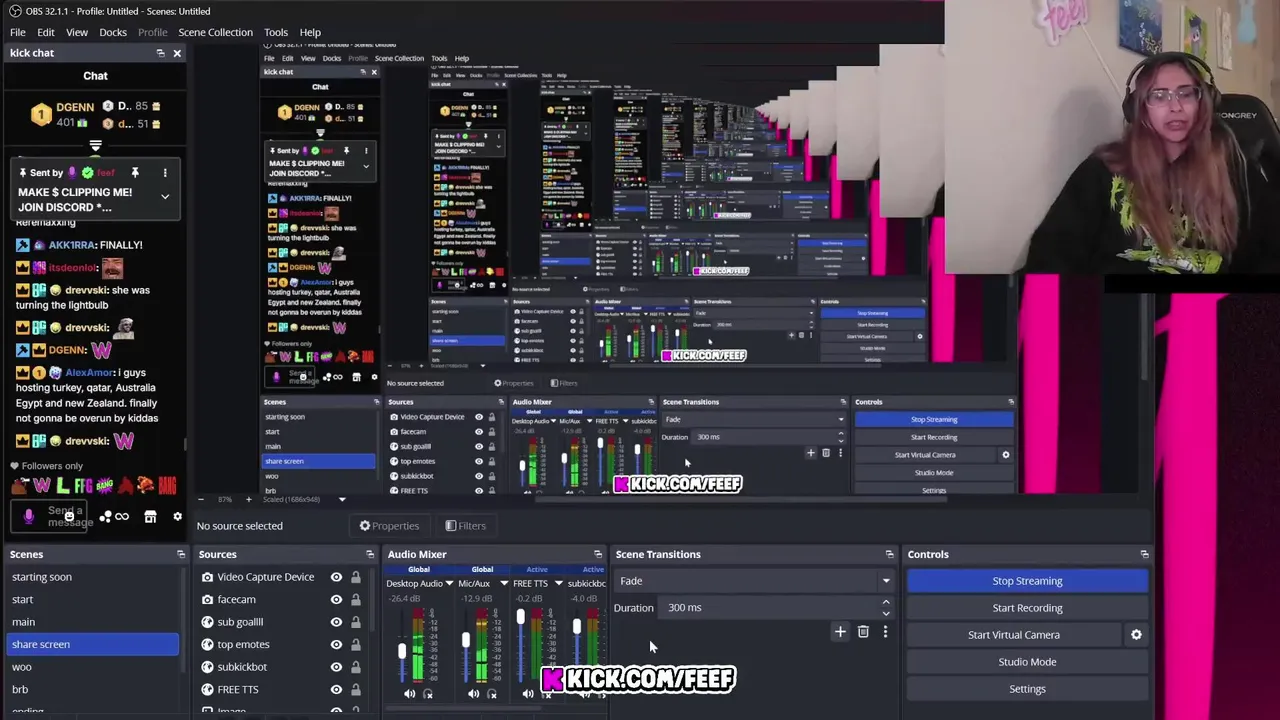Screen dimensions: 1280x720
Task: Unlock the subkickbot source
Action: click(x=355, y=667)
